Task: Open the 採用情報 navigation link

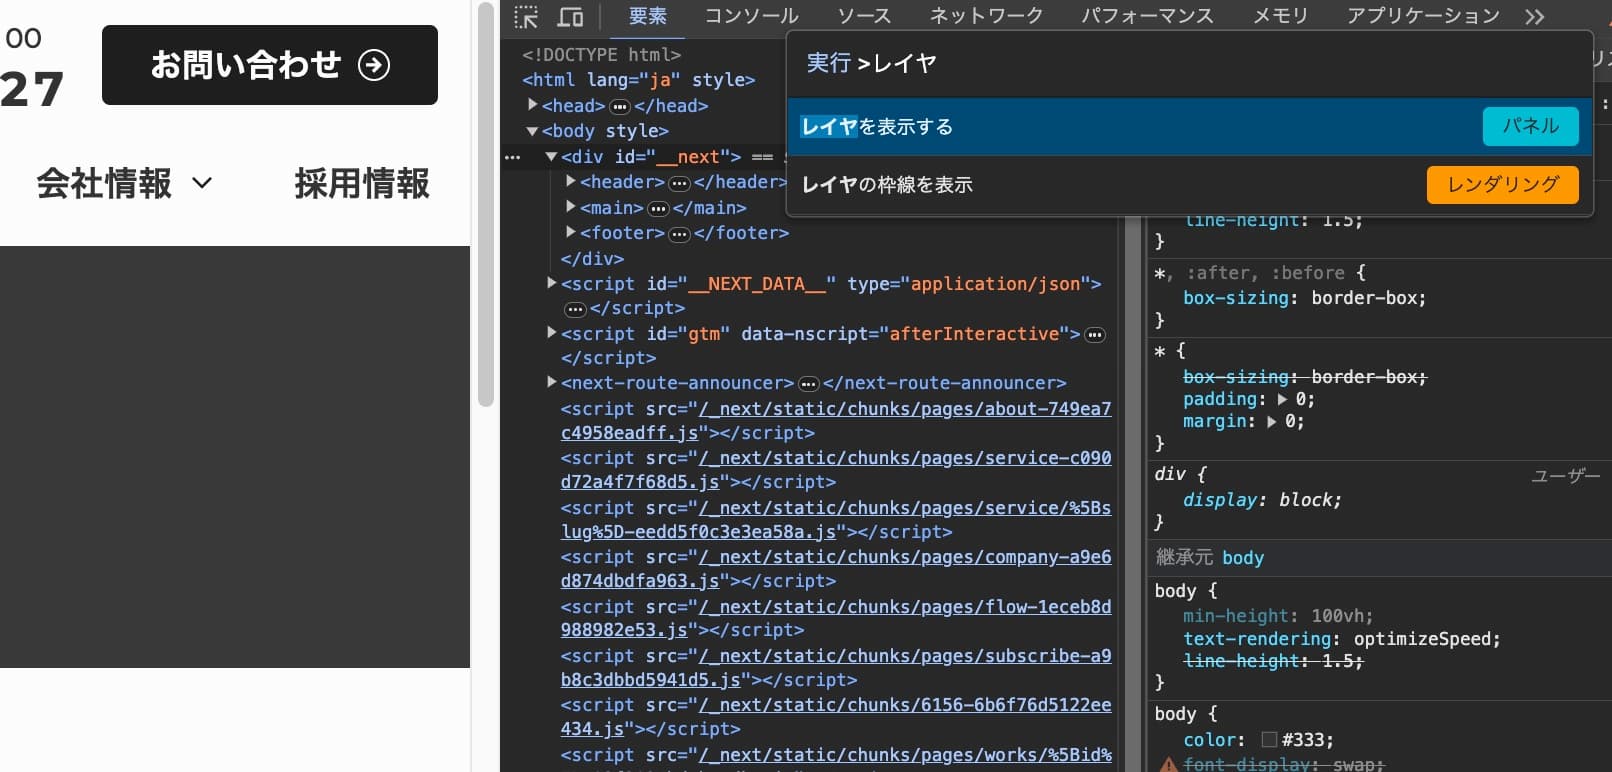Action: point(362,183)
